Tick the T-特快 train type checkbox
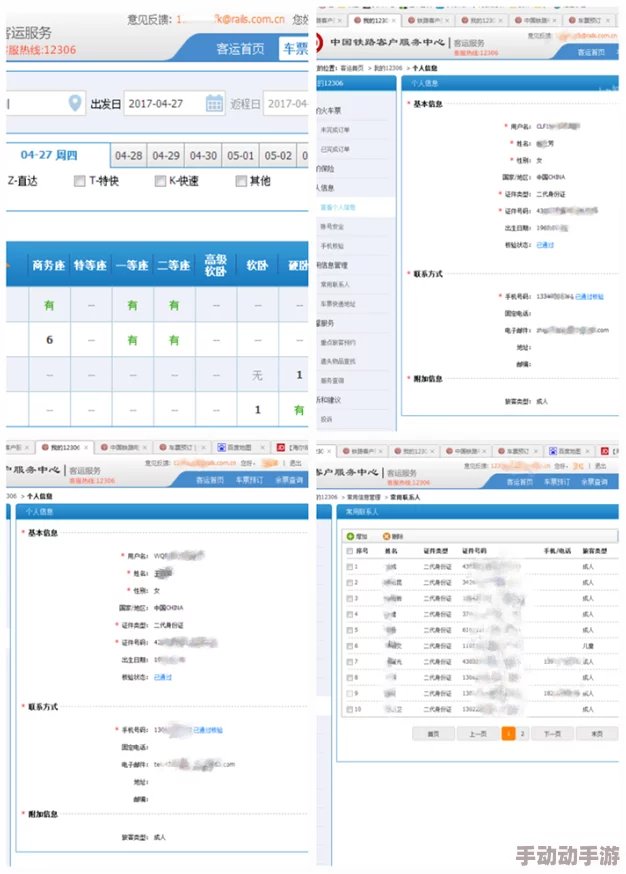Screen dimensions: 626x874 point(80,181)
